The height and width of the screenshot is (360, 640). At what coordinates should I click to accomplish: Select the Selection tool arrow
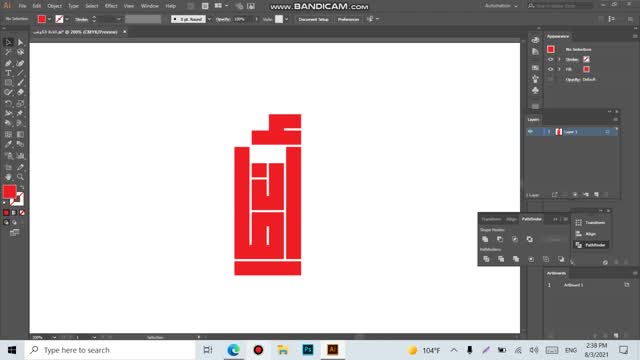tap(8, 42)
